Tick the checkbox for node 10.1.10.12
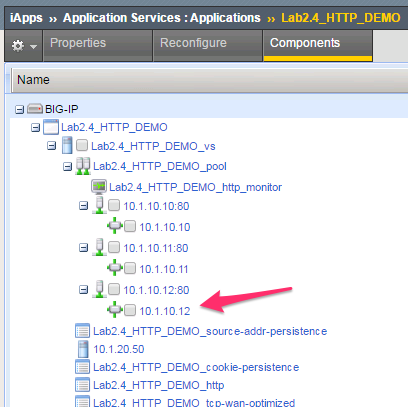The height and width of the screenshot is (407, 408). 130,310
